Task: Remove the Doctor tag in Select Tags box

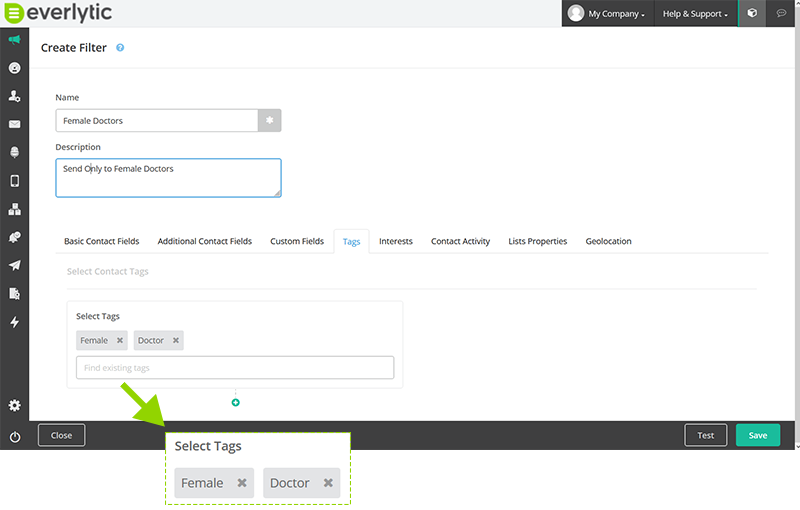Action: point(176,340)
